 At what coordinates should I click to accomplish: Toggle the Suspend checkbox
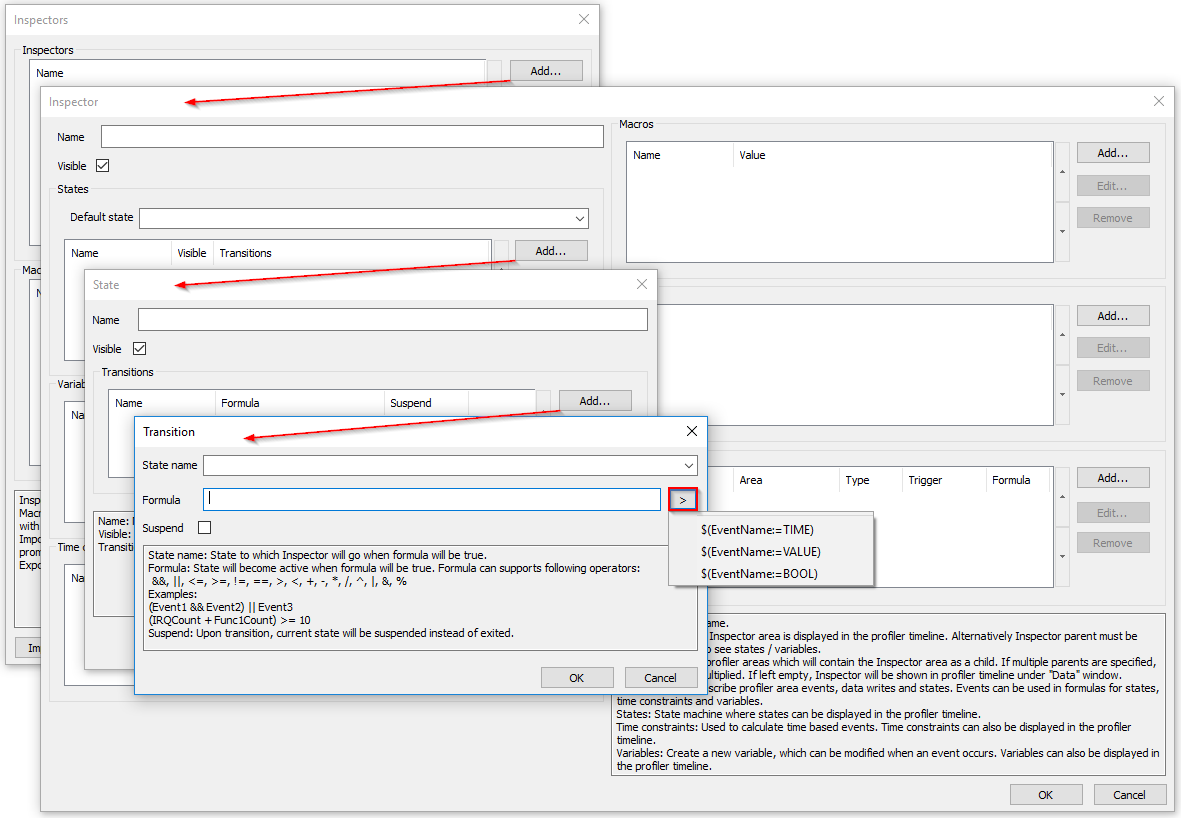click(205, 527)
